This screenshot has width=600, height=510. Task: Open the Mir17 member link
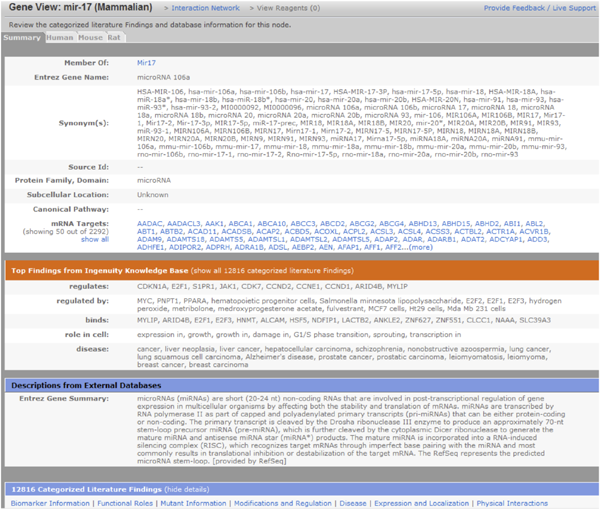tap(146, 63)
